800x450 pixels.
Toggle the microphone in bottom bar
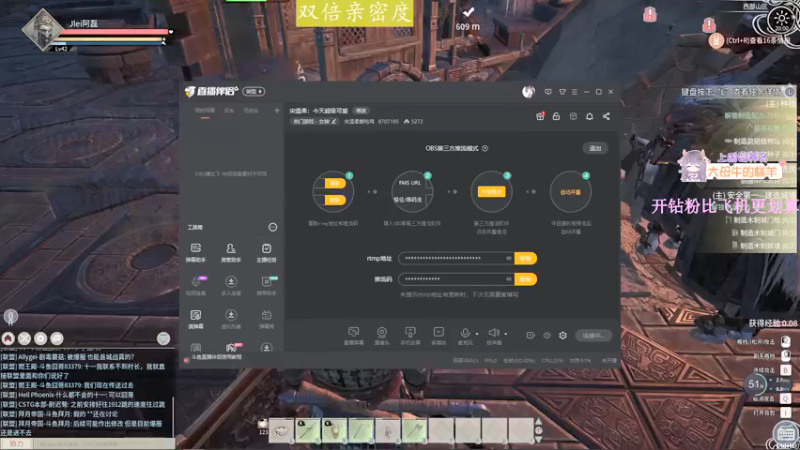[x=465, y=336]
